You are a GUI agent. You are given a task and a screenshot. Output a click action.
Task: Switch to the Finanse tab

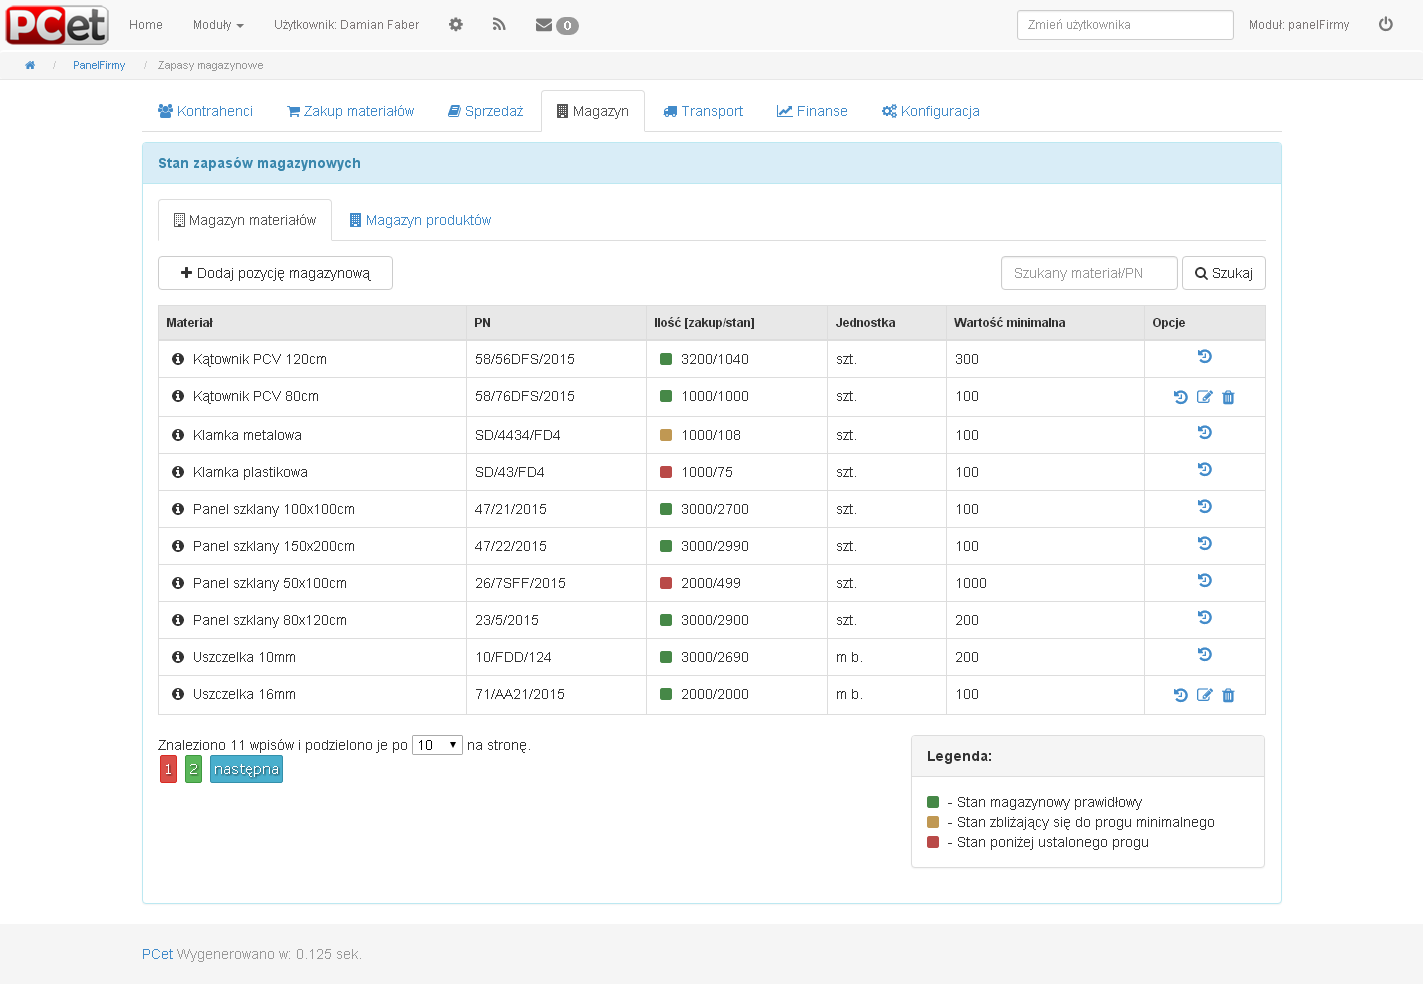click(x=812, y=111)
